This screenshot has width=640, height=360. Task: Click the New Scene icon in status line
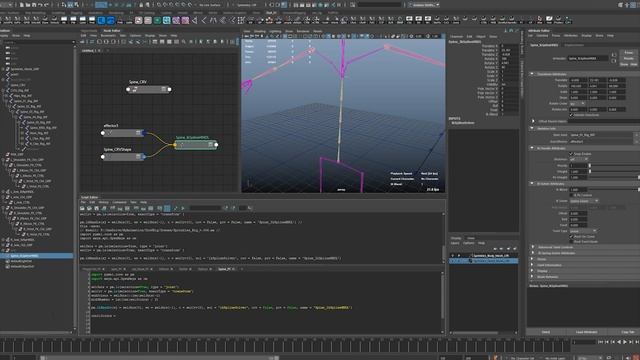22,5
